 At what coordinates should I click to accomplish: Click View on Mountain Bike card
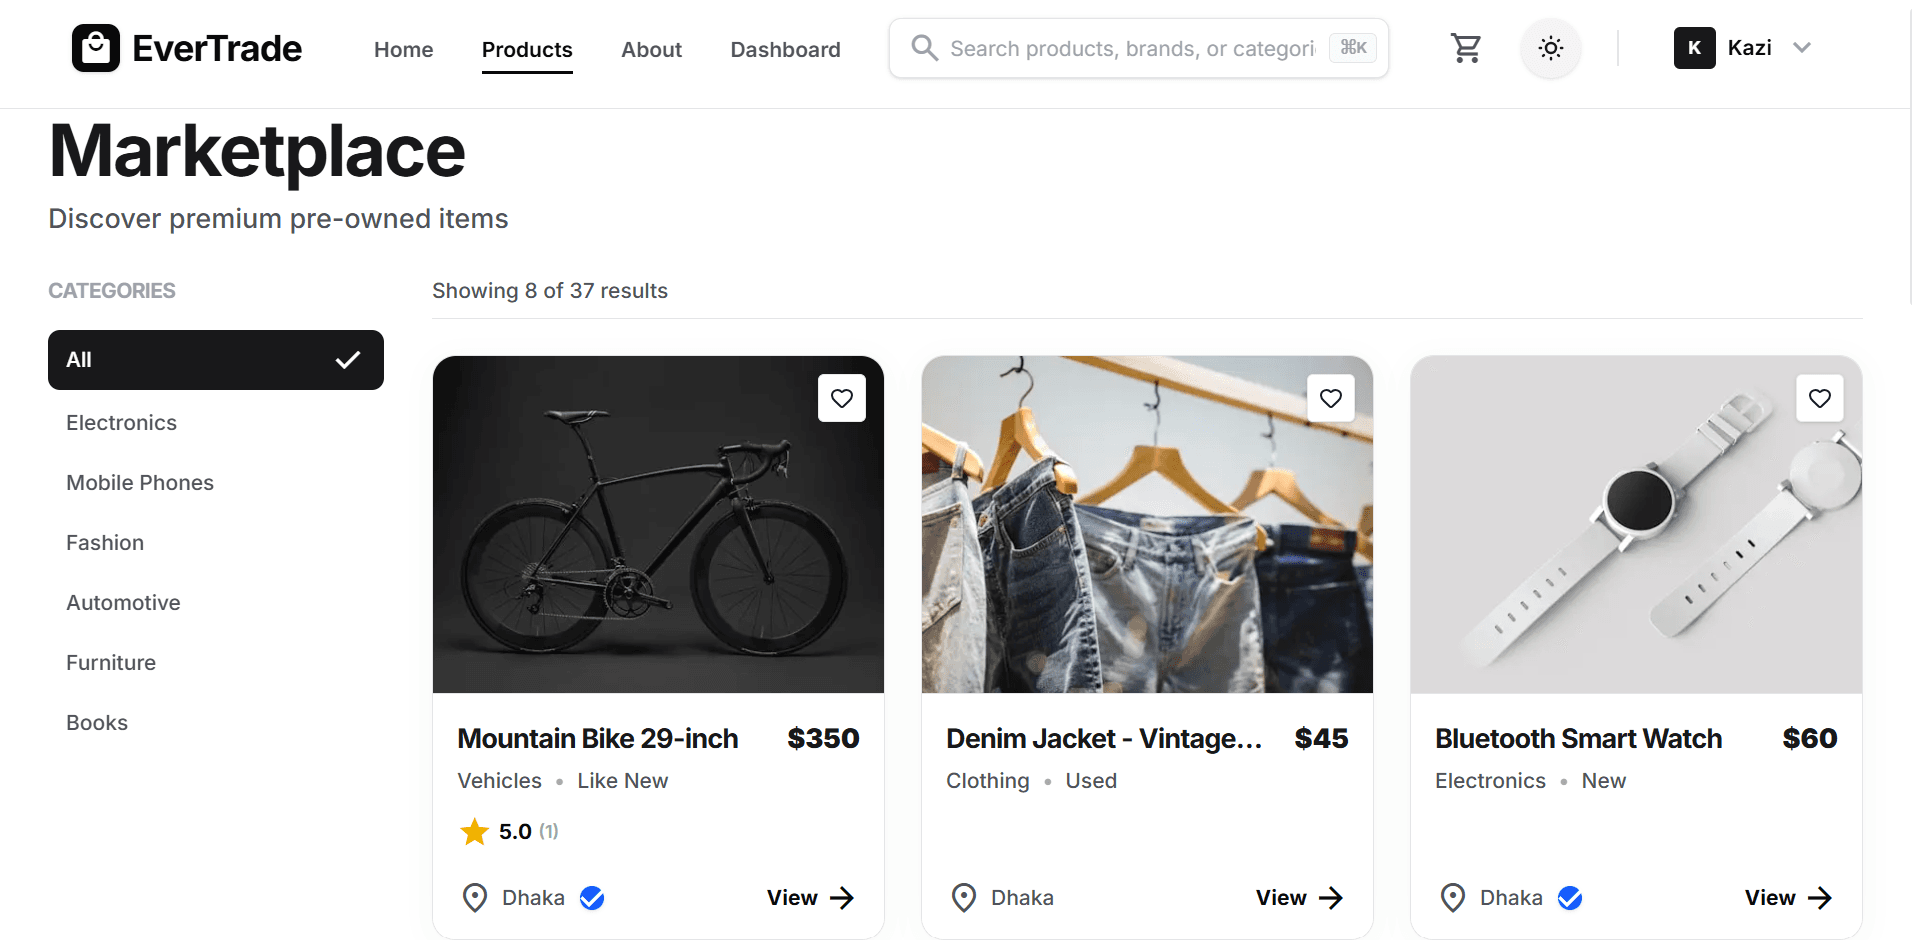pos(811,898)
